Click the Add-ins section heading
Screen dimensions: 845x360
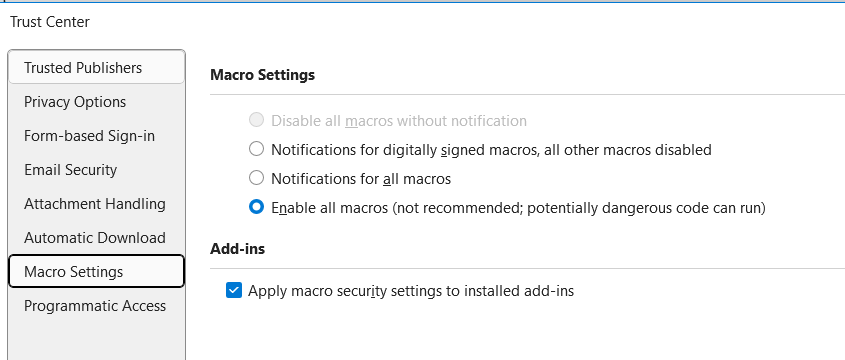click(x=237, y=249)
